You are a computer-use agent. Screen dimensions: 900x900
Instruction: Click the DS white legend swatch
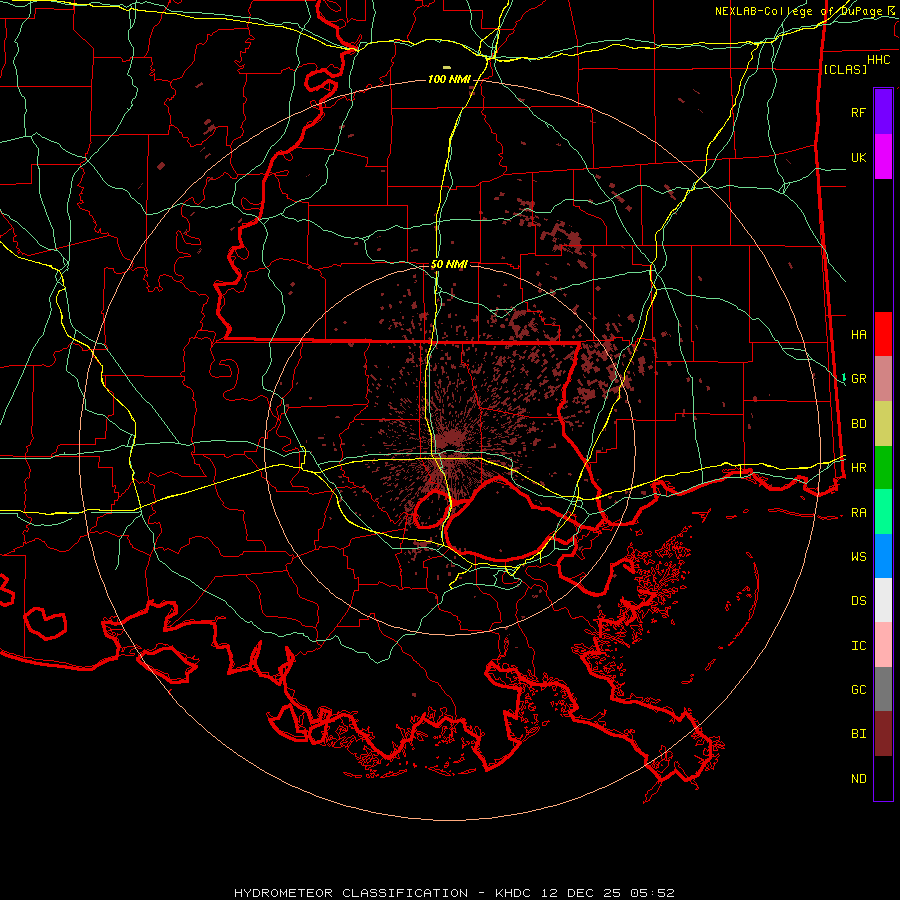point(883,600)
